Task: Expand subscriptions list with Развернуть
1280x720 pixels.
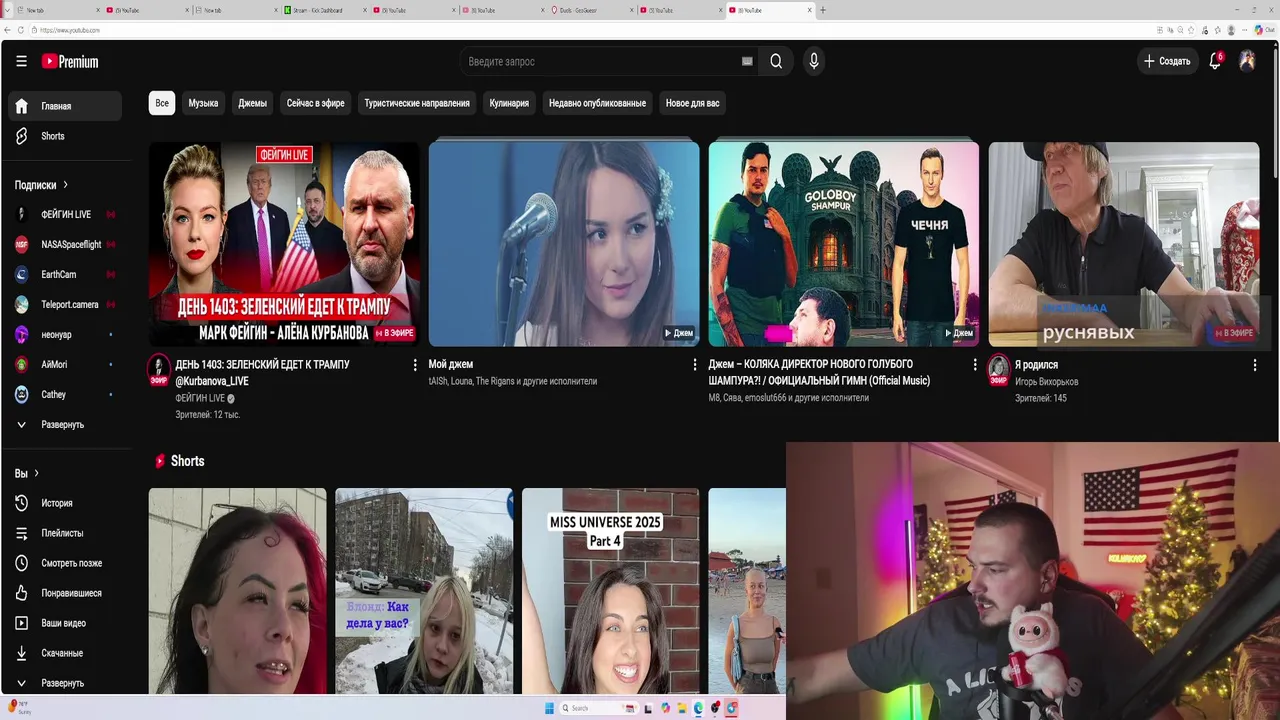Action: [65, 424]
